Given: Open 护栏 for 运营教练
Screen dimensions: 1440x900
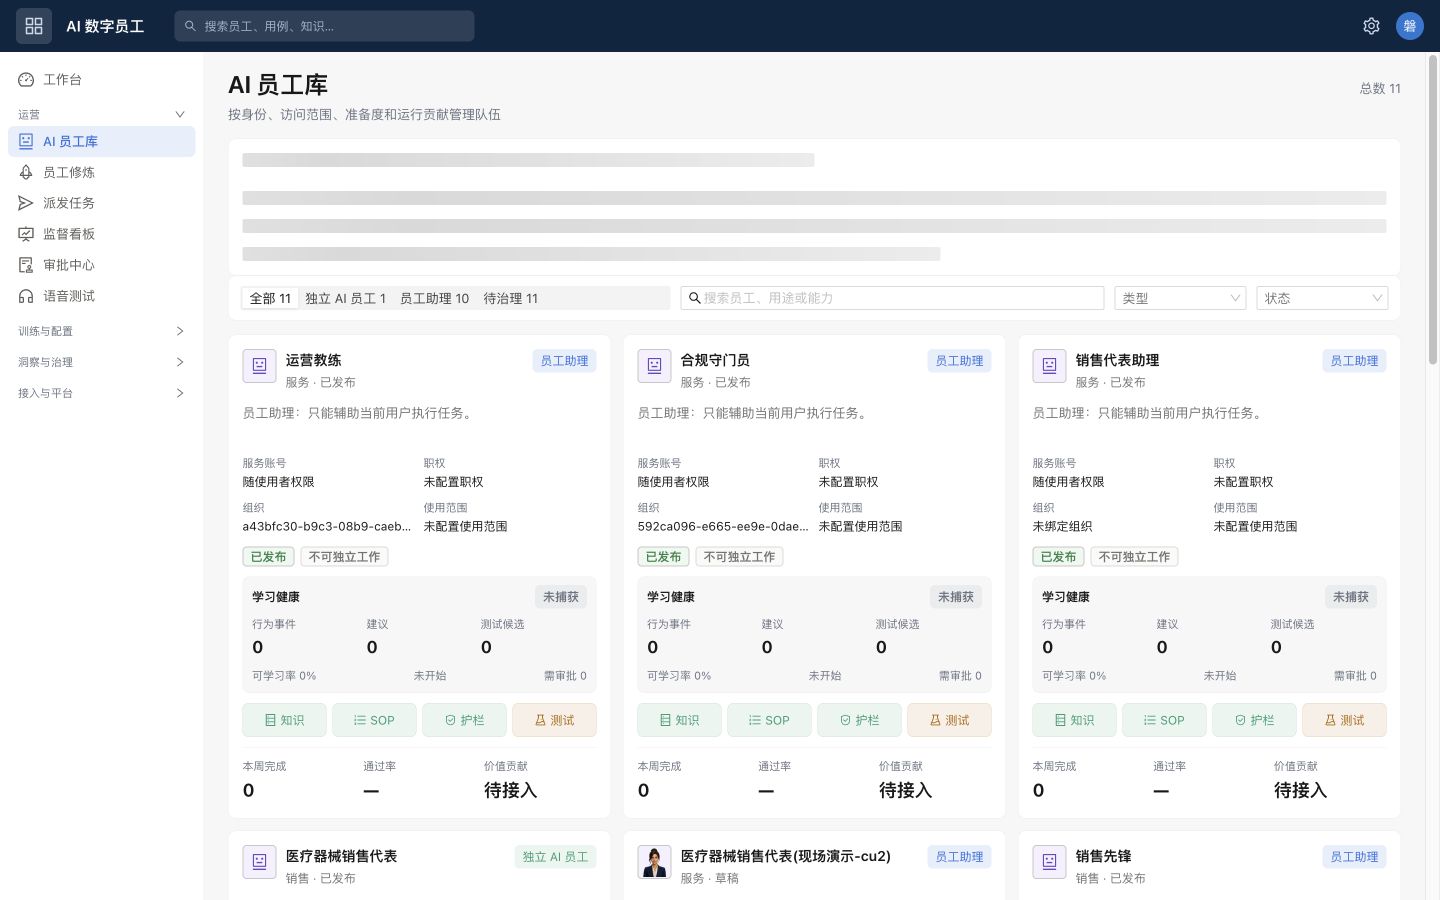Looking at the screenshot, I should pyautogui.click(x=464, y=720).
